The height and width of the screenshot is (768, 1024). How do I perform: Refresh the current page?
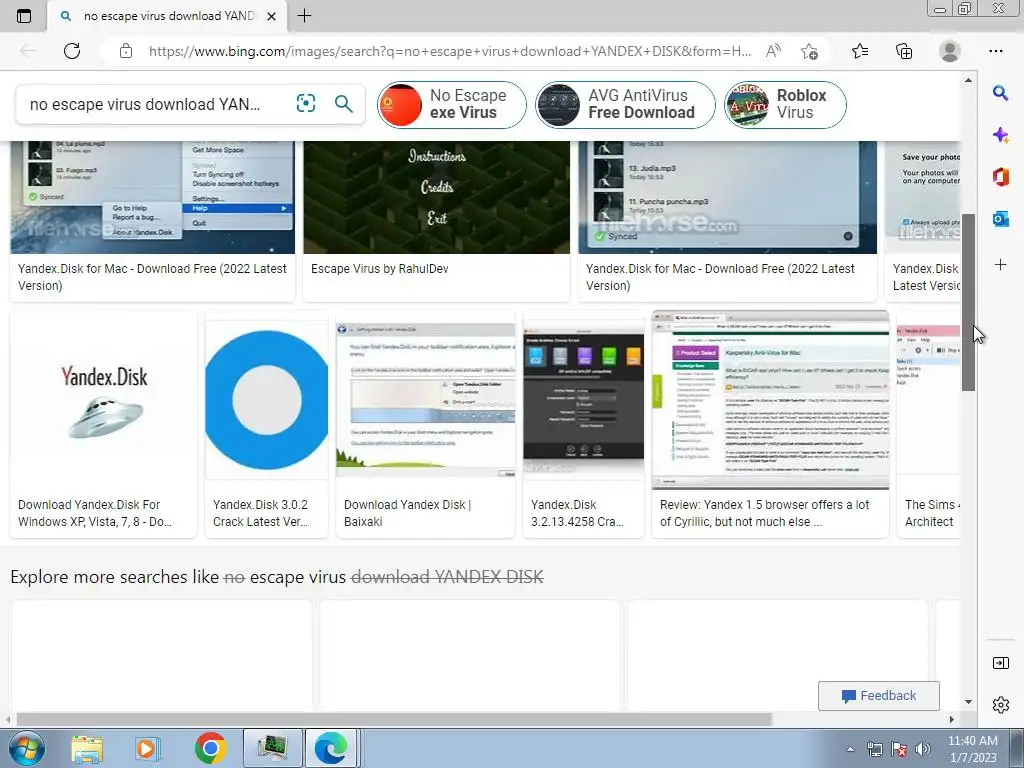coord(72,51)
